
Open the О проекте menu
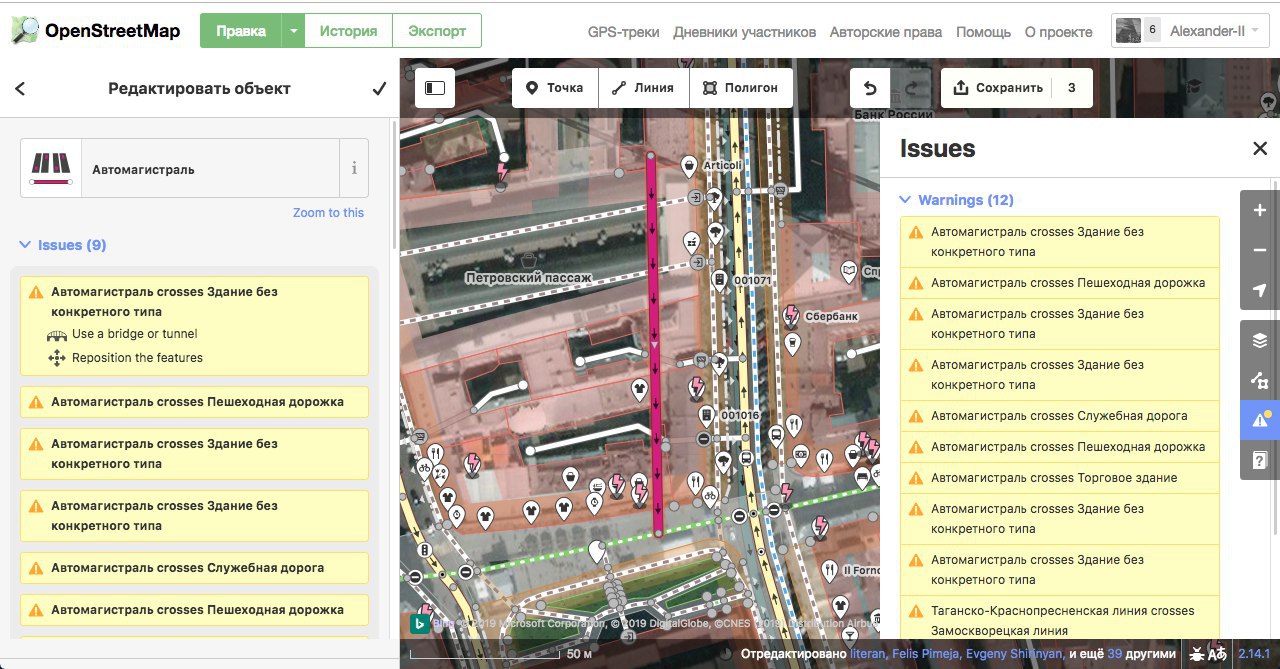point(1058,32)
